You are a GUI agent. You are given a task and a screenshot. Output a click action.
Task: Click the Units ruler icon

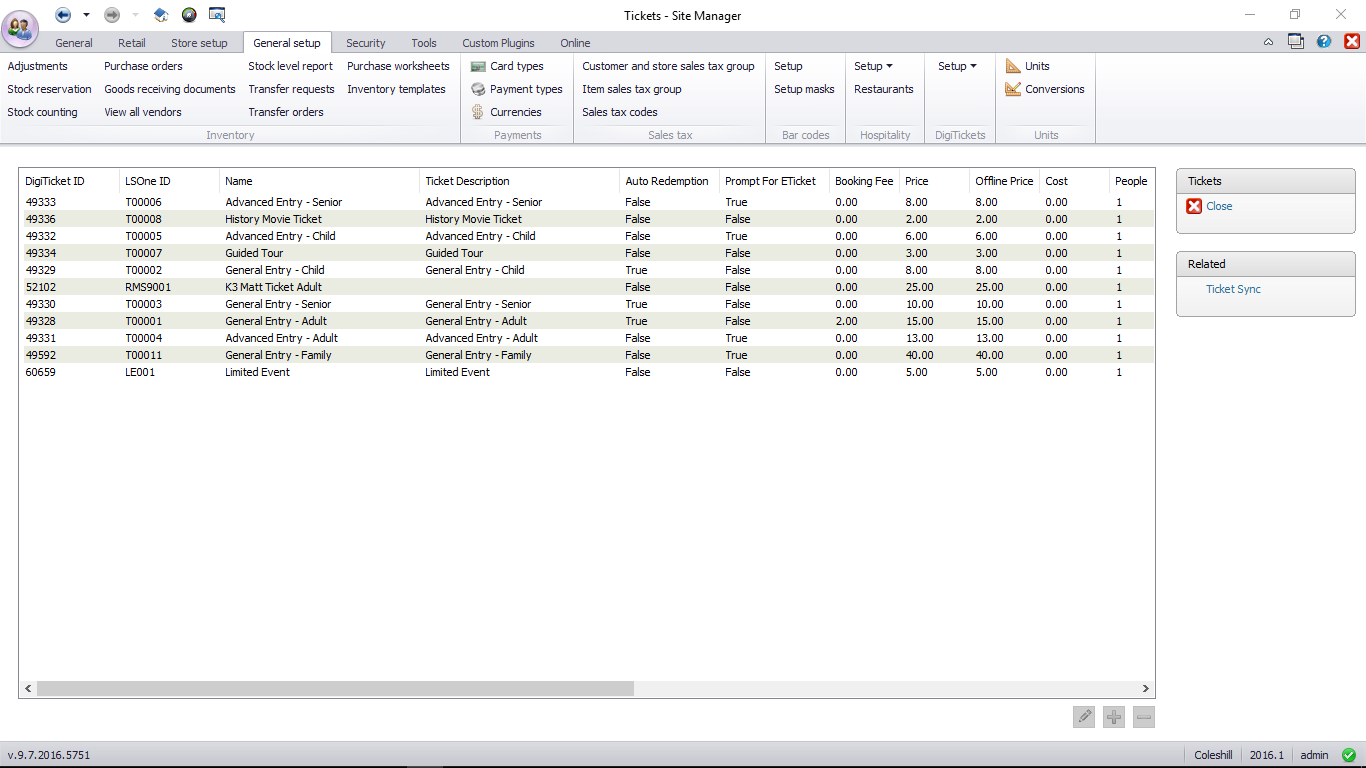(1013, 66)
